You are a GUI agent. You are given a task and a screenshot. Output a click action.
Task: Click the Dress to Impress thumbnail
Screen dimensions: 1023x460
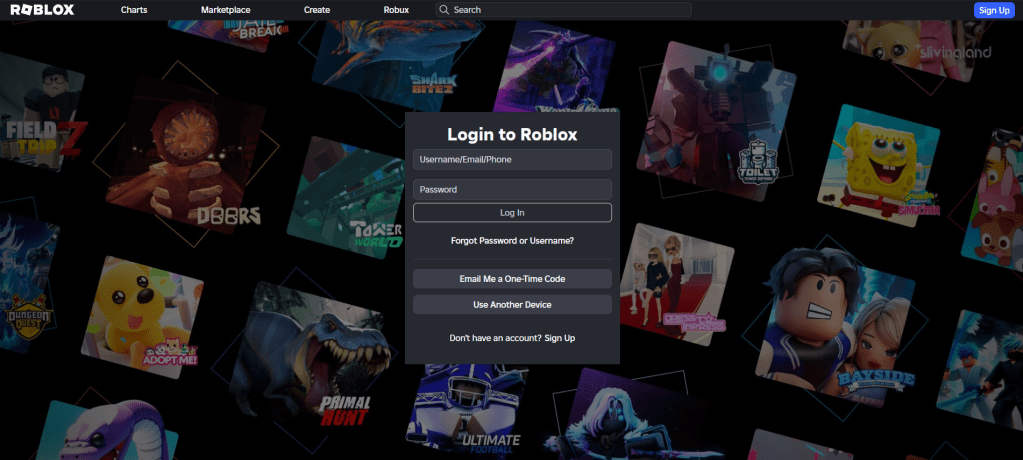(677, 282)
